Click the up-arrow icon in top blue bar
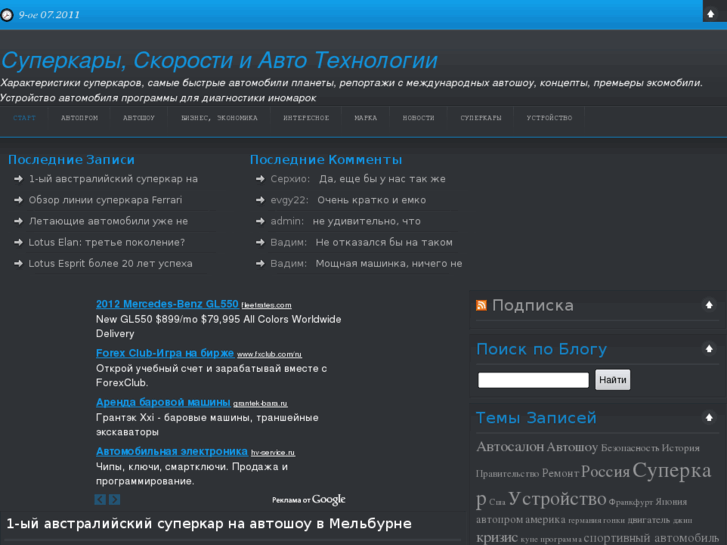727x545 pixels. point(711,14)
